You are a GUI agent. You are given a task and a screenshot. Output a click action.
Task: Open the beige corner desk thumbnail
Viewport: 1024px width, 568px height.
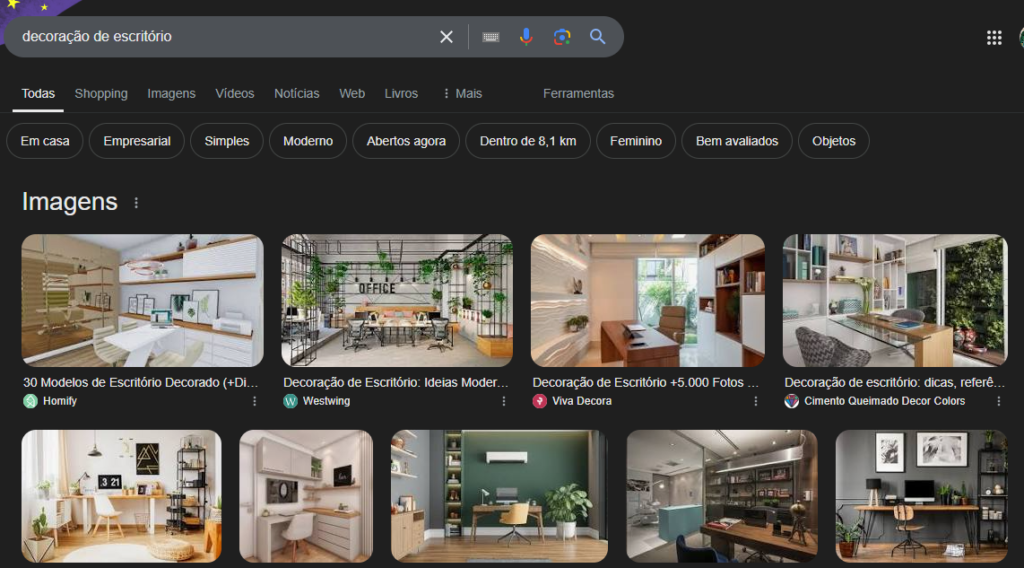(x=306, y=496)
